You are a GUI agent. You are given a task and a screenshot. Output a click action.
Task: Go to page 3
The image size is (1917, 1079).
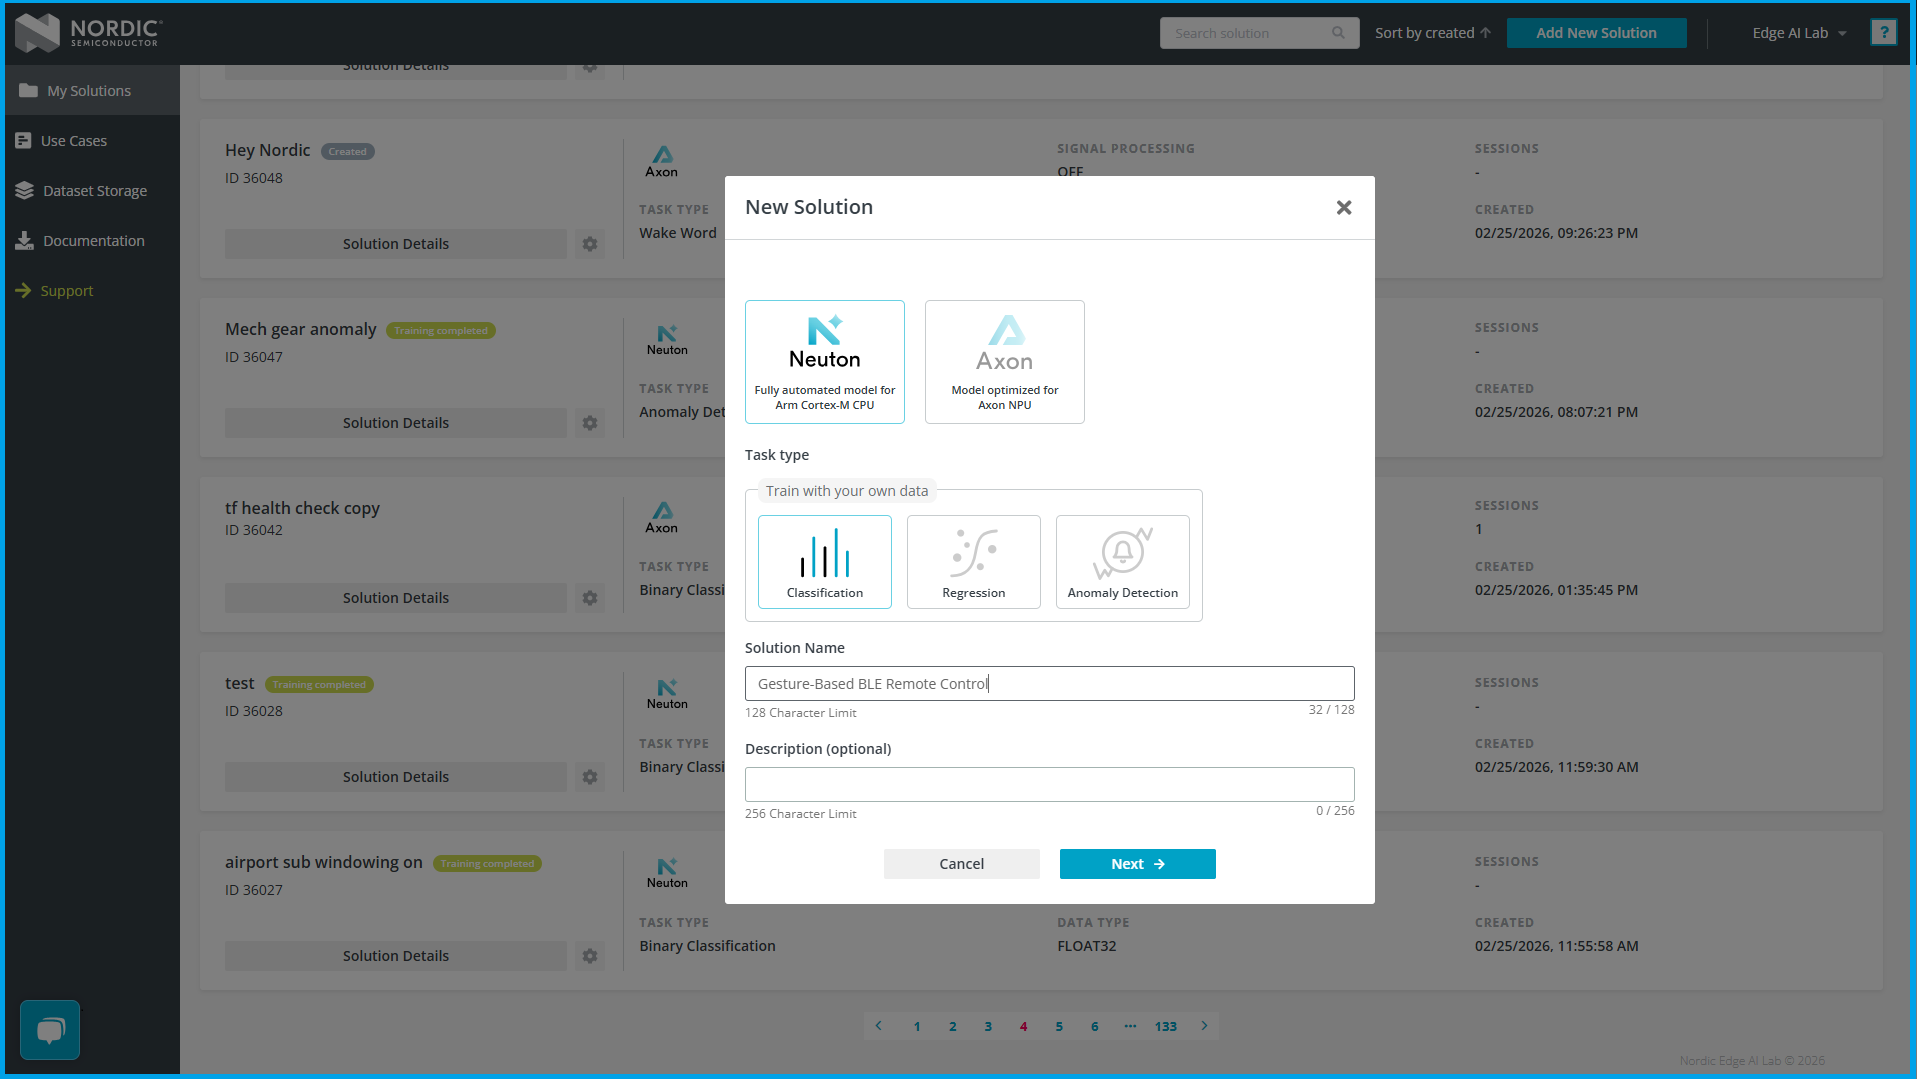click(x=988, y=1026)
